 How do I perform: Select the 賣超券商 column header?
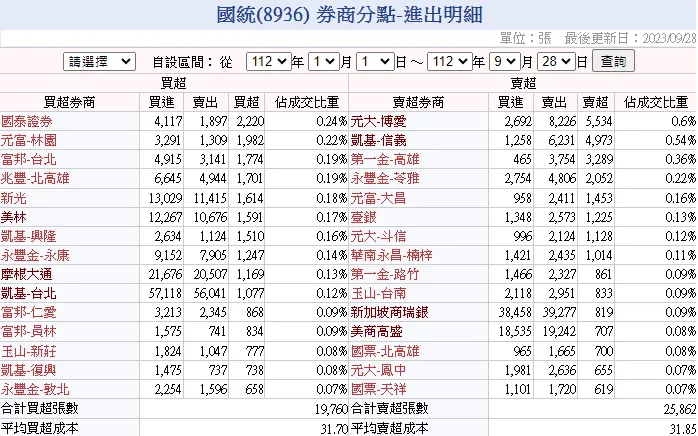pos(418,102)
